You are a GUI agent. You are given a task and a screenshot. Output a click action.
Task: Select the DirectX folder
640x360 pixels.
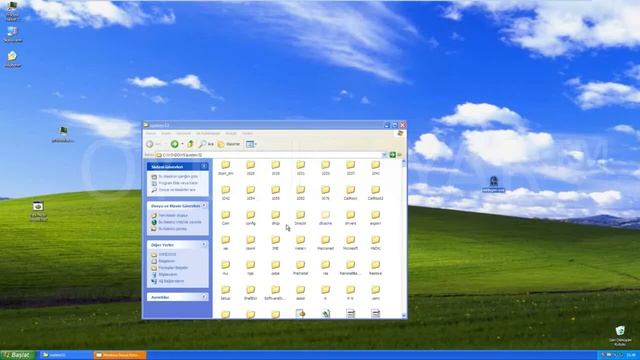[300, 218]
